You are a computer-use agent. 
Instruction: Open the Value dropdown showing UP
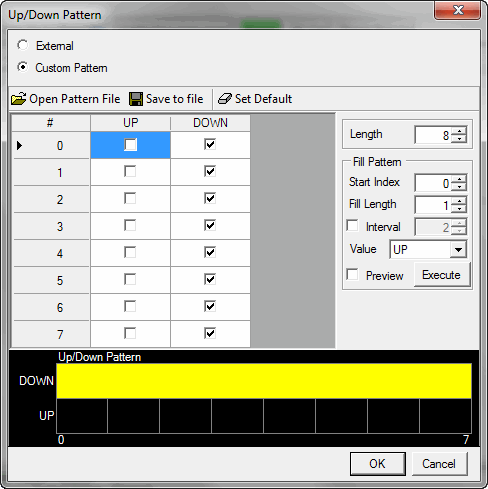[x=458, y=249]
